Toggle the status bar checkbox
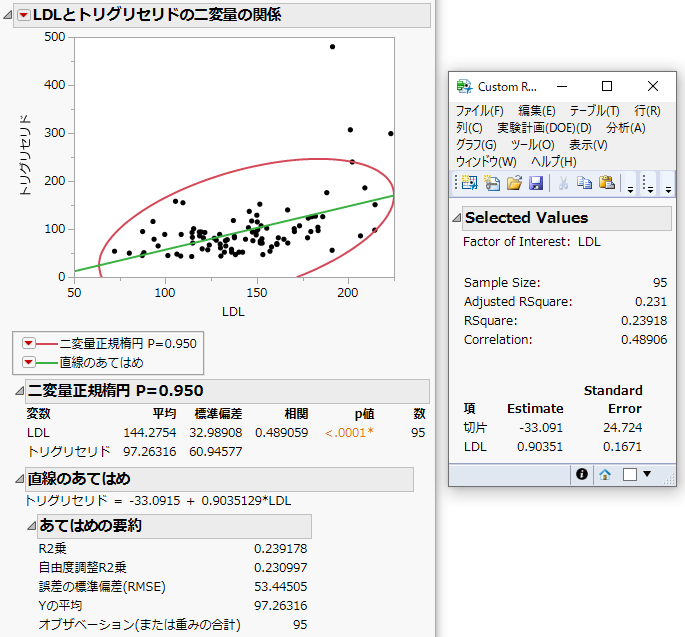This screenshot has width=685, height=637. [x=630, y=474]
